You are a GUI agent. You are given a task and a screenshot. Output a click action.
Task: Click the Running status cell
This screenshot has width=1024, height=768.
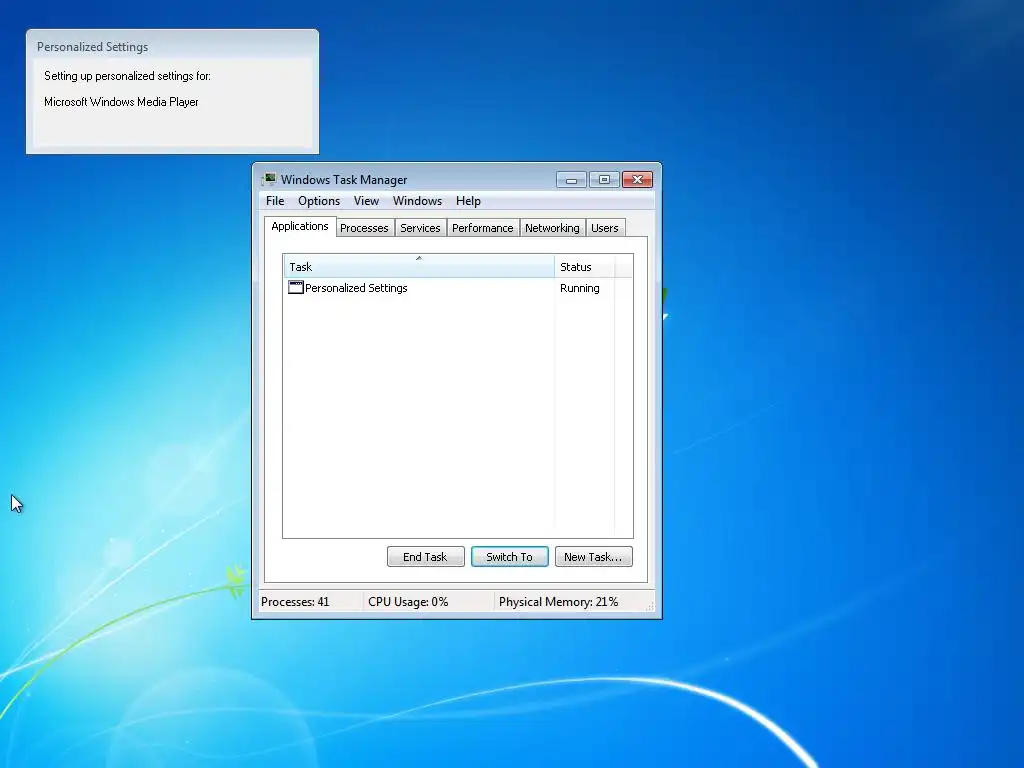(x=579, y=288)
